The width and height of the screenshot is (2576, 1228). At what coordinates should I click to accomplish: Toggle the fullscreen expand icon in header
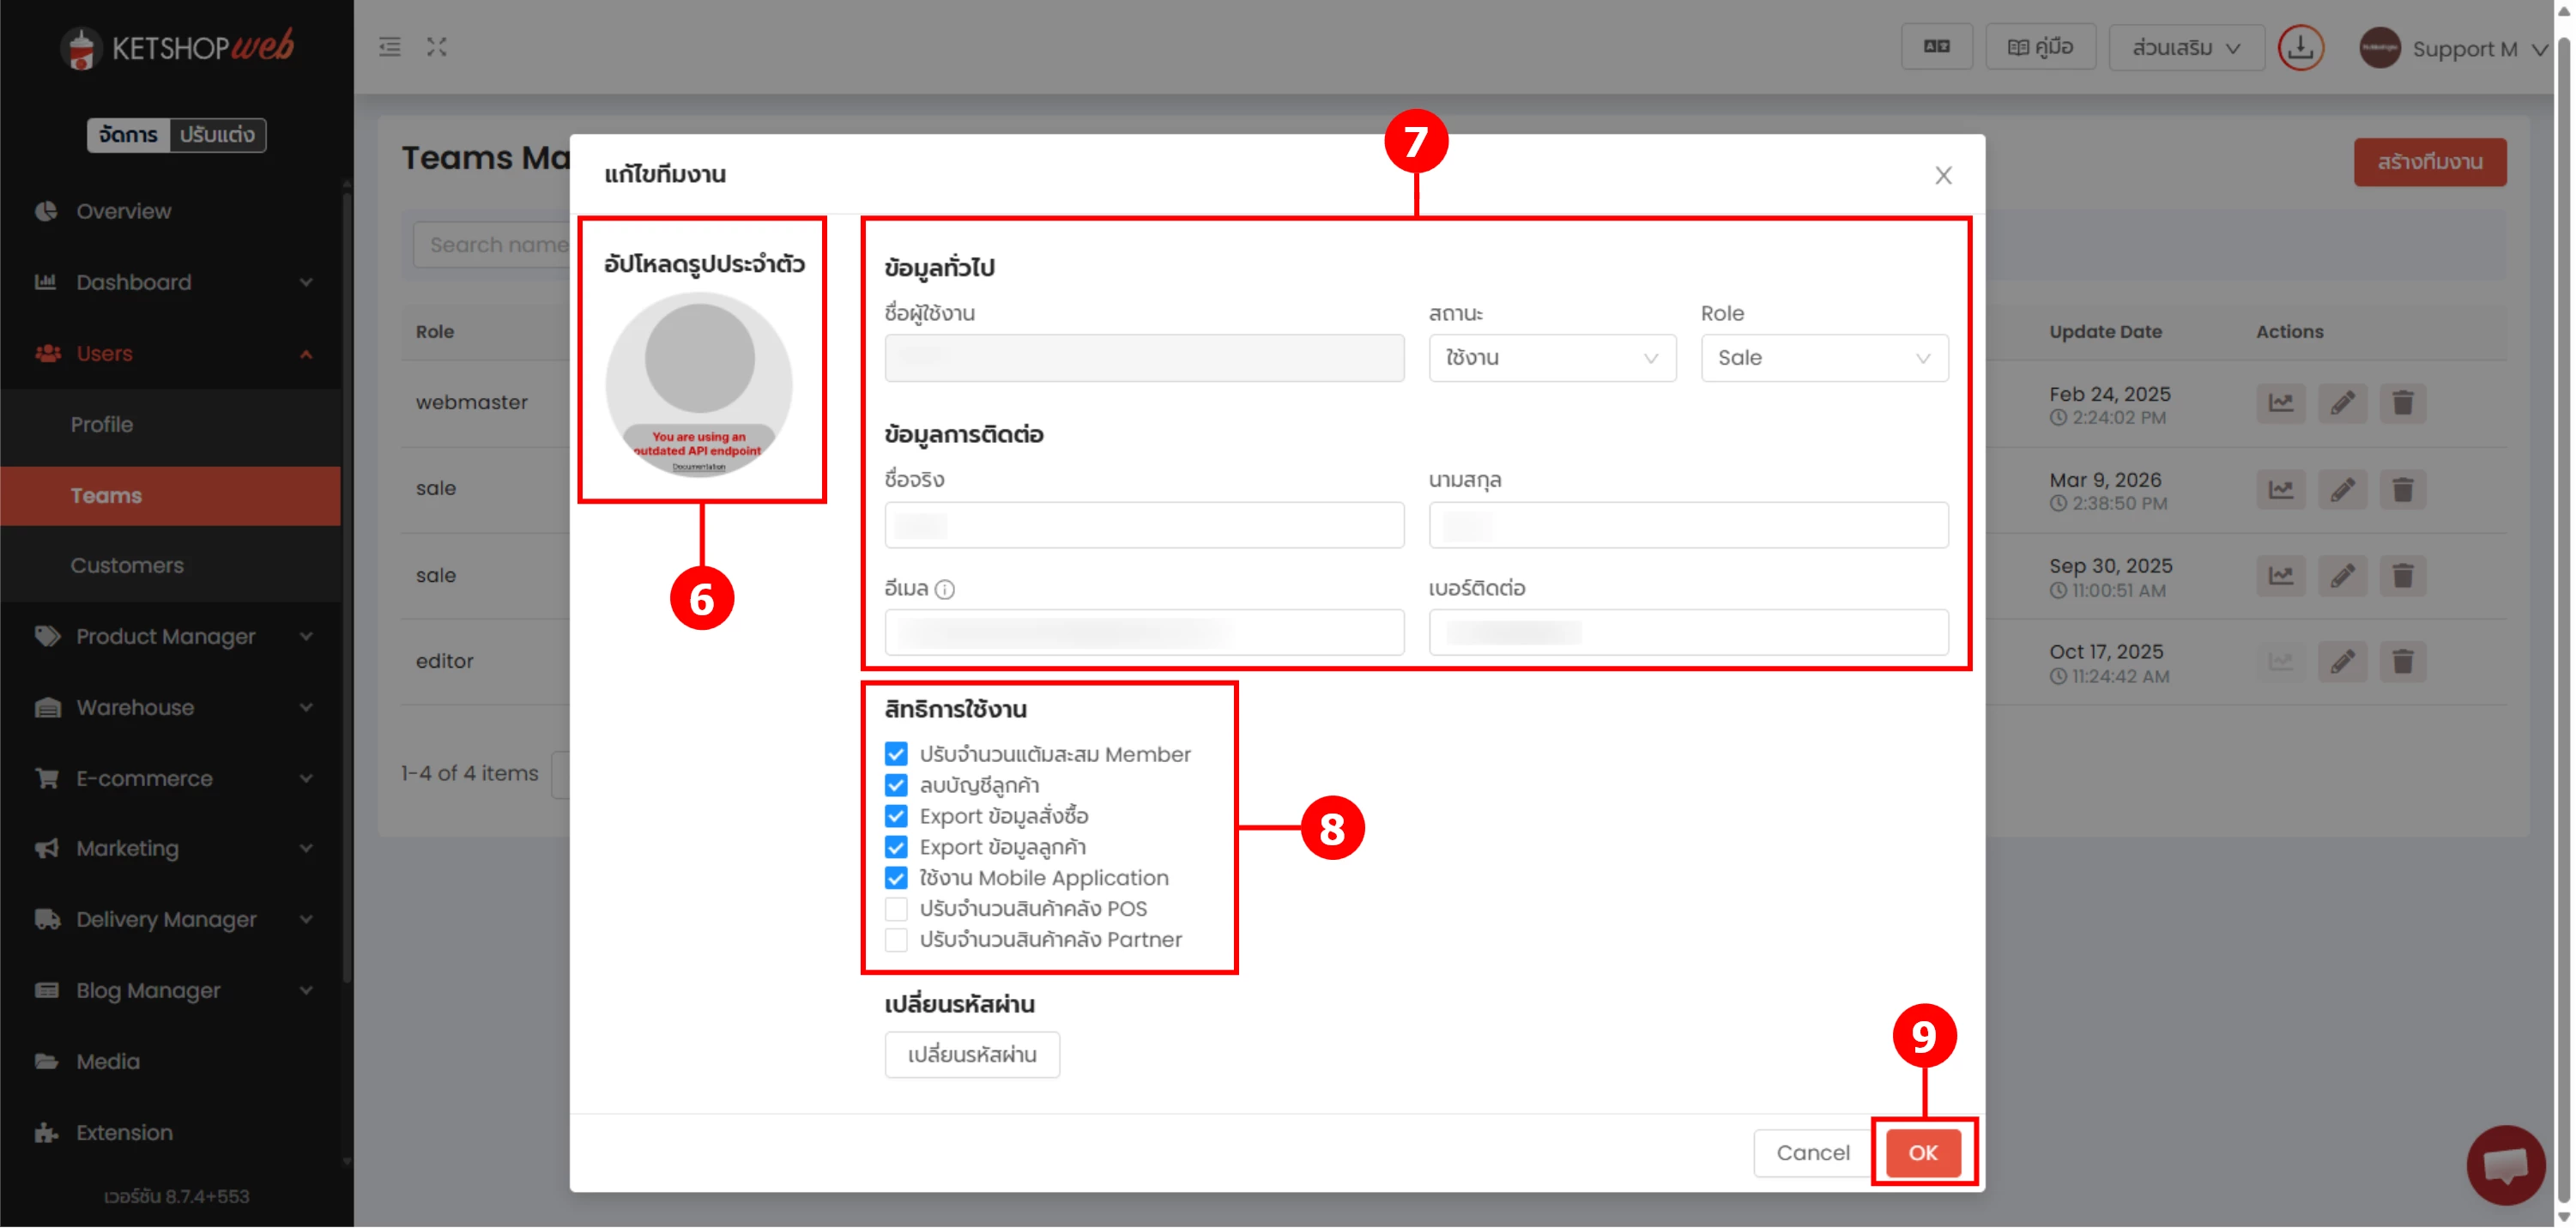click(436, 47)
